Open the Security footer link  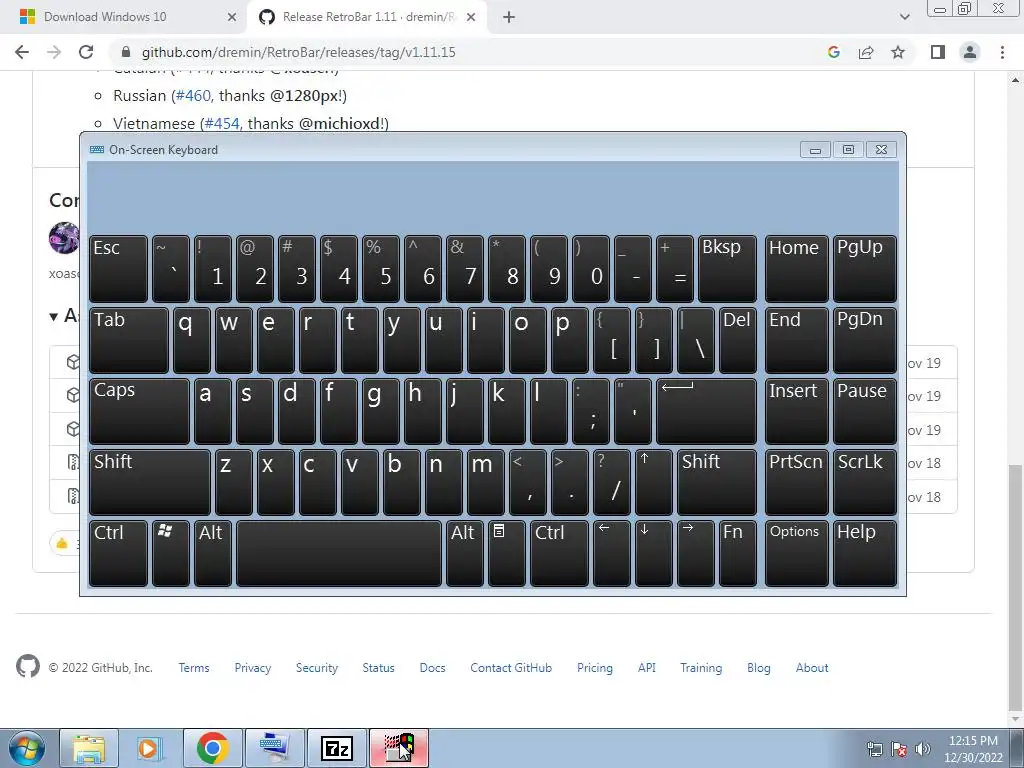[x=317, y=667]
